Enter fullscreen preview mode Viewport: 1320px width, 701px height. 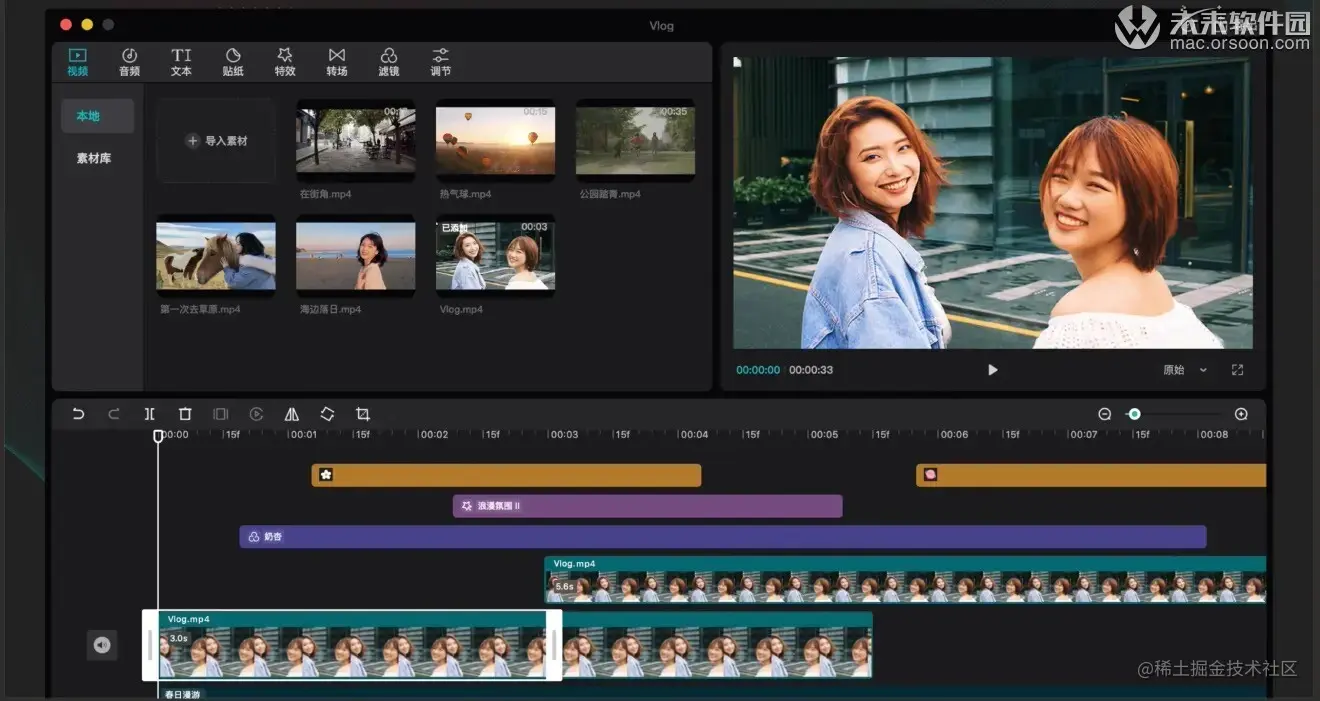pyautogui.click(x=1237, y=370)
